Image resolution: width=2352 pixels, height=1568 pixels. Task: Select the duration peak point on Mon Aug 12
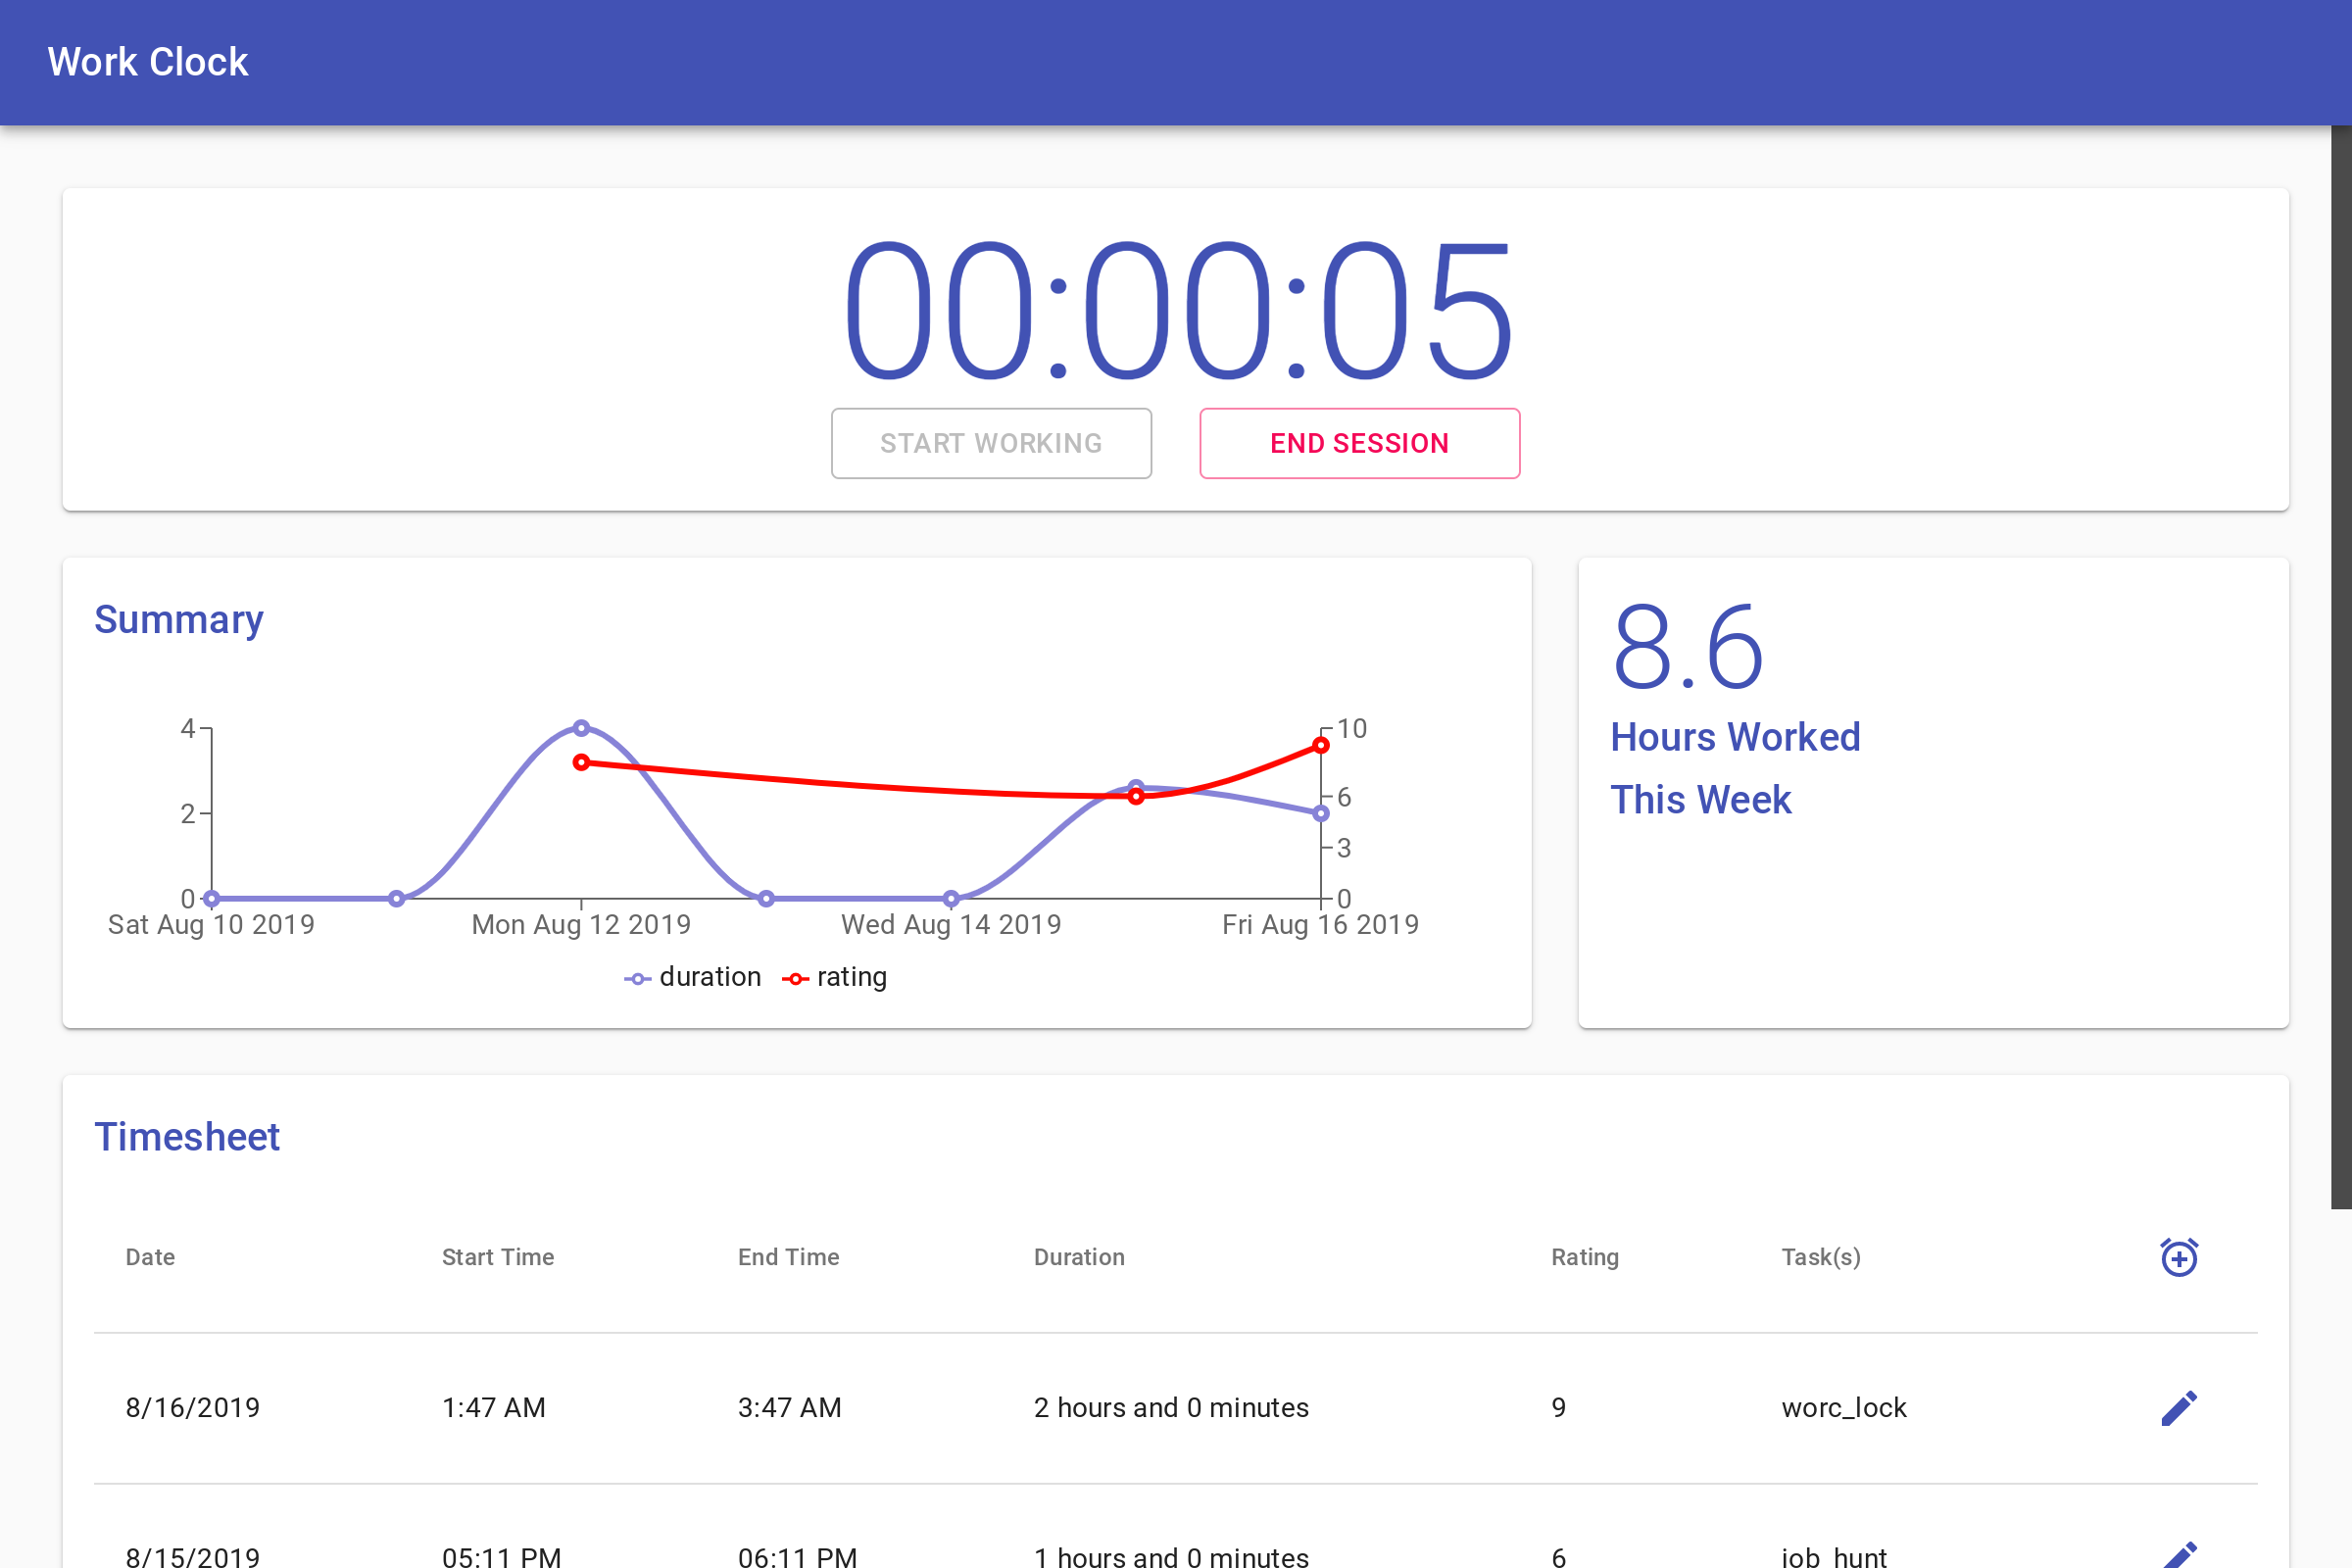[581, 728]
